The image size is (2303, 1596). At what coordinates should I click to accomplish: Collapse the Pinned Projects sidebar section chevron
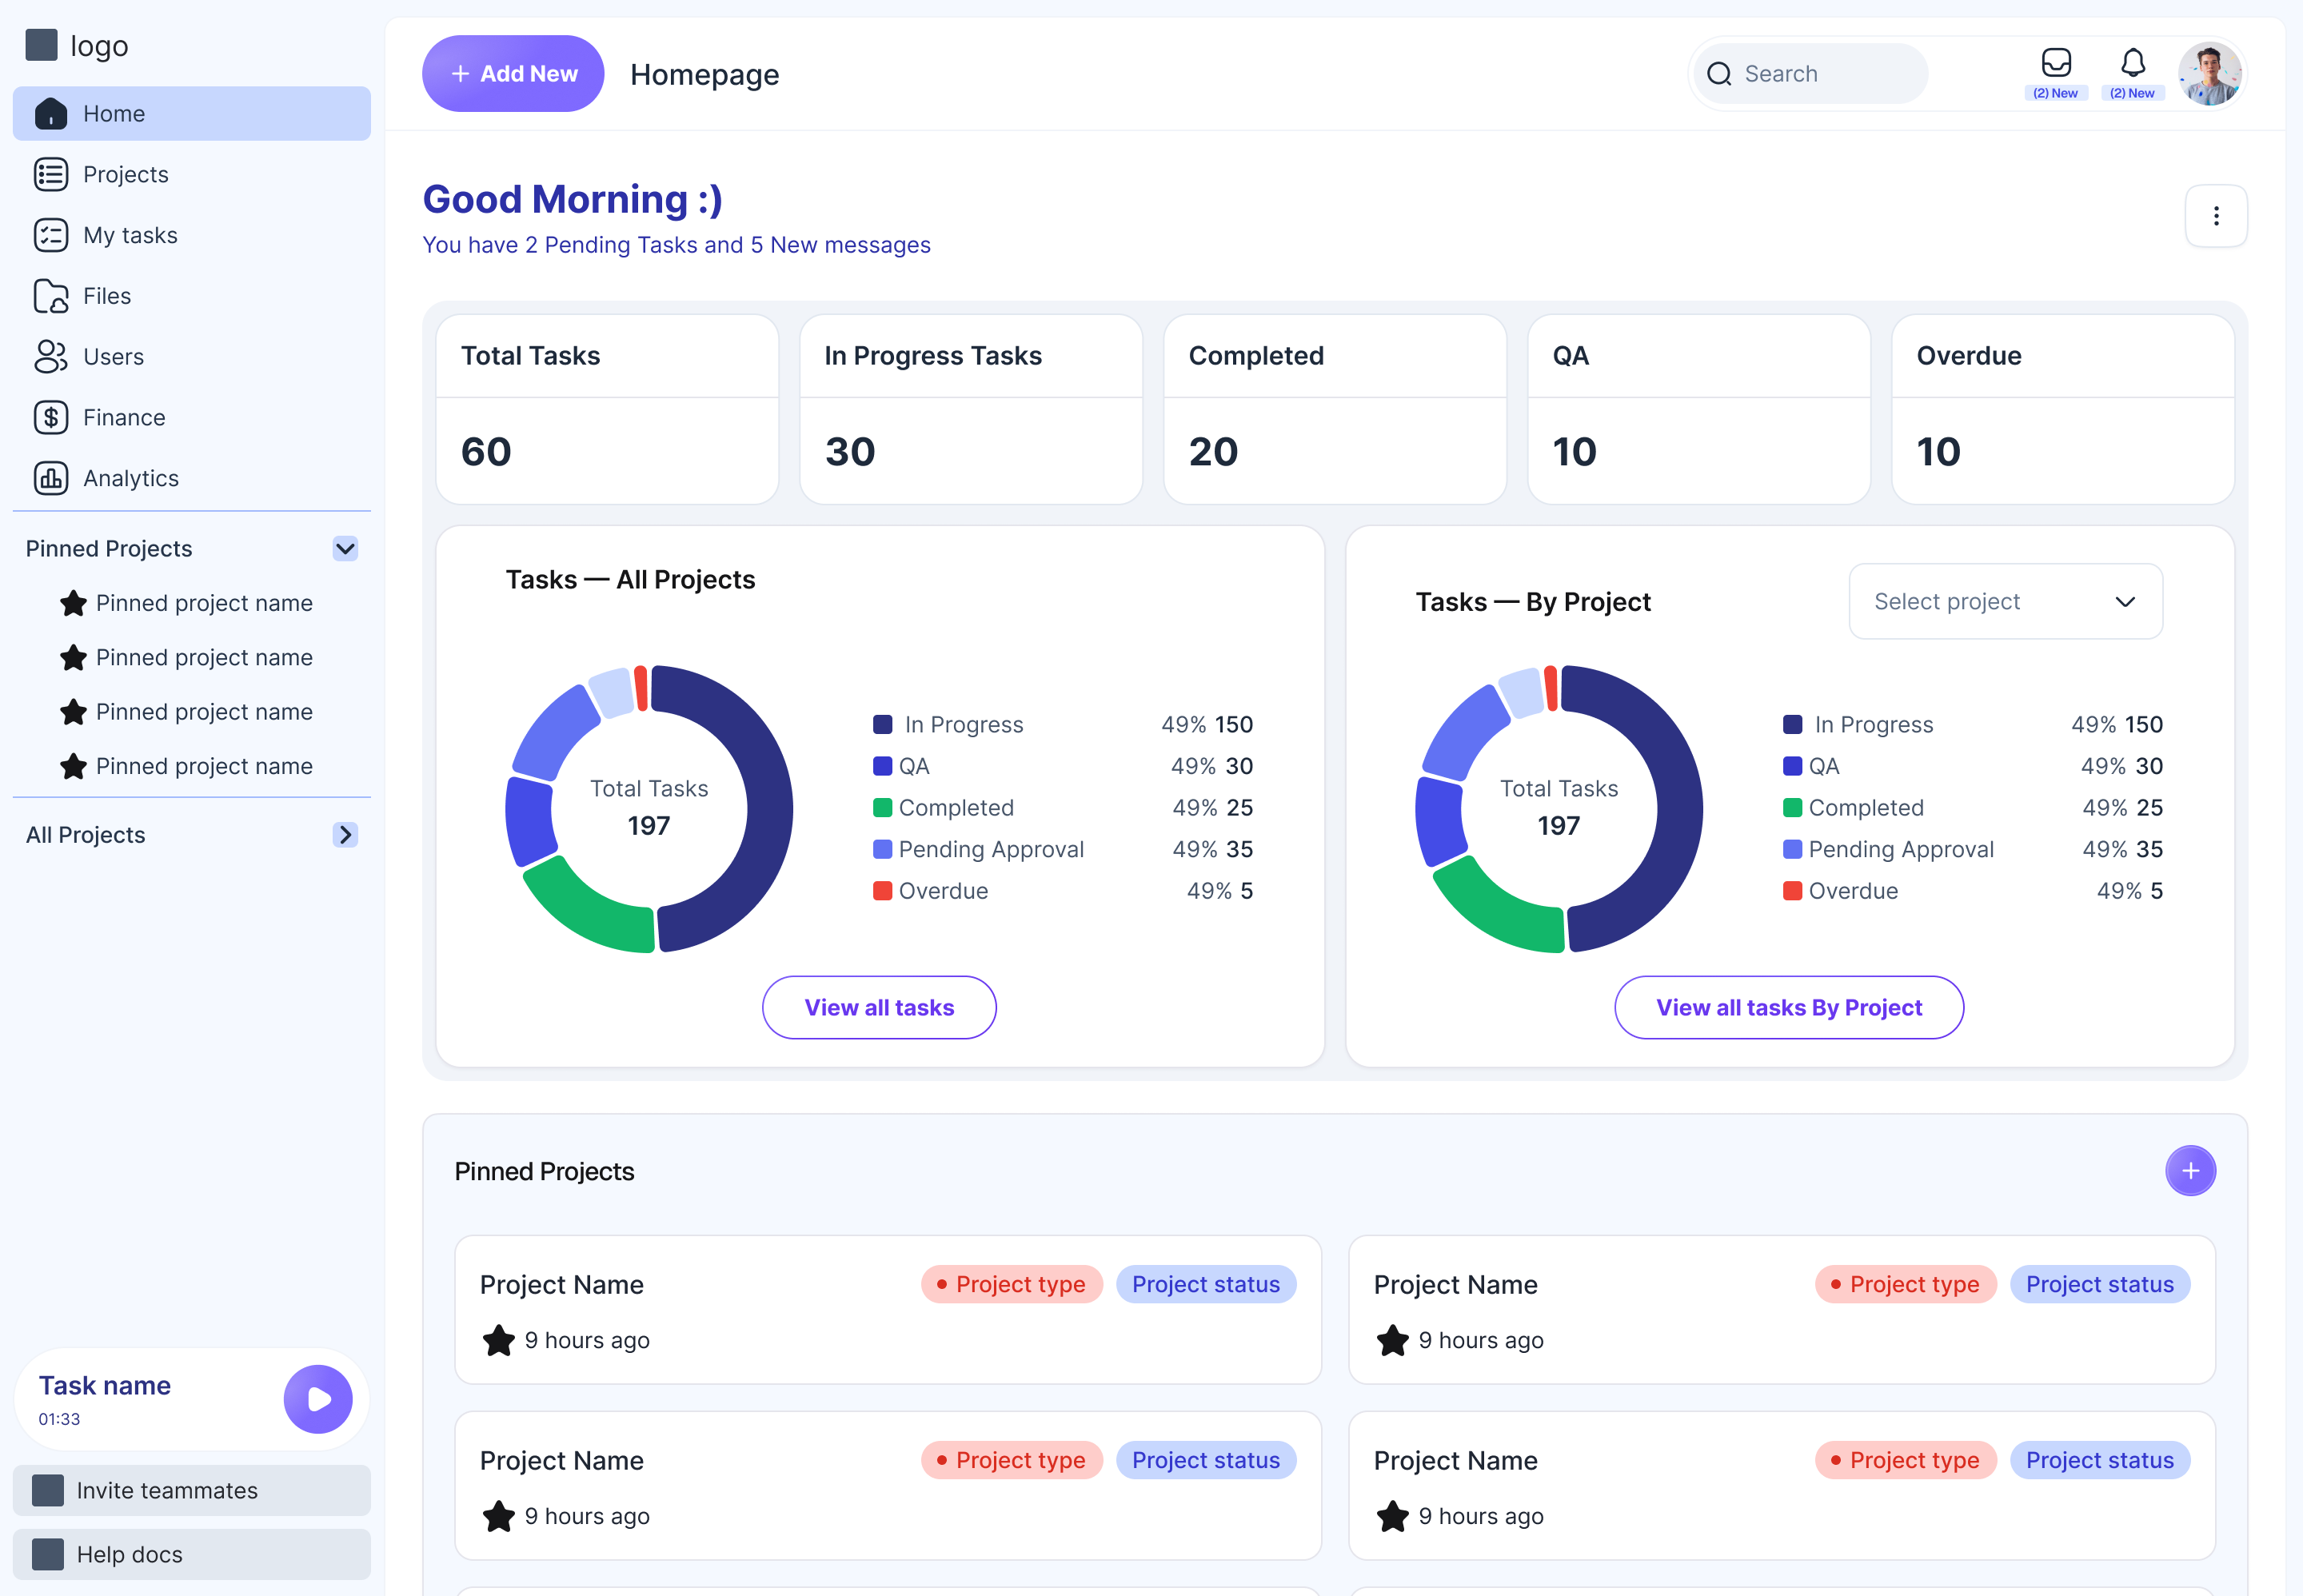[345, 548]
